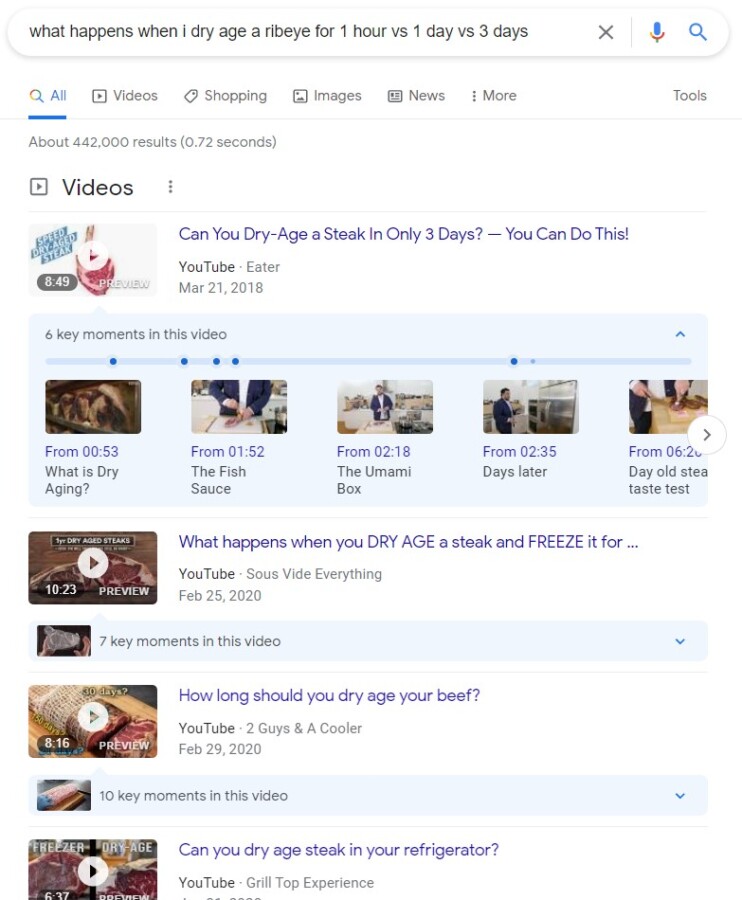This screenshot has height=900, width=742.
Task: Play the 2 Guys & A Cooler video preview
Action: click(92, 720)
